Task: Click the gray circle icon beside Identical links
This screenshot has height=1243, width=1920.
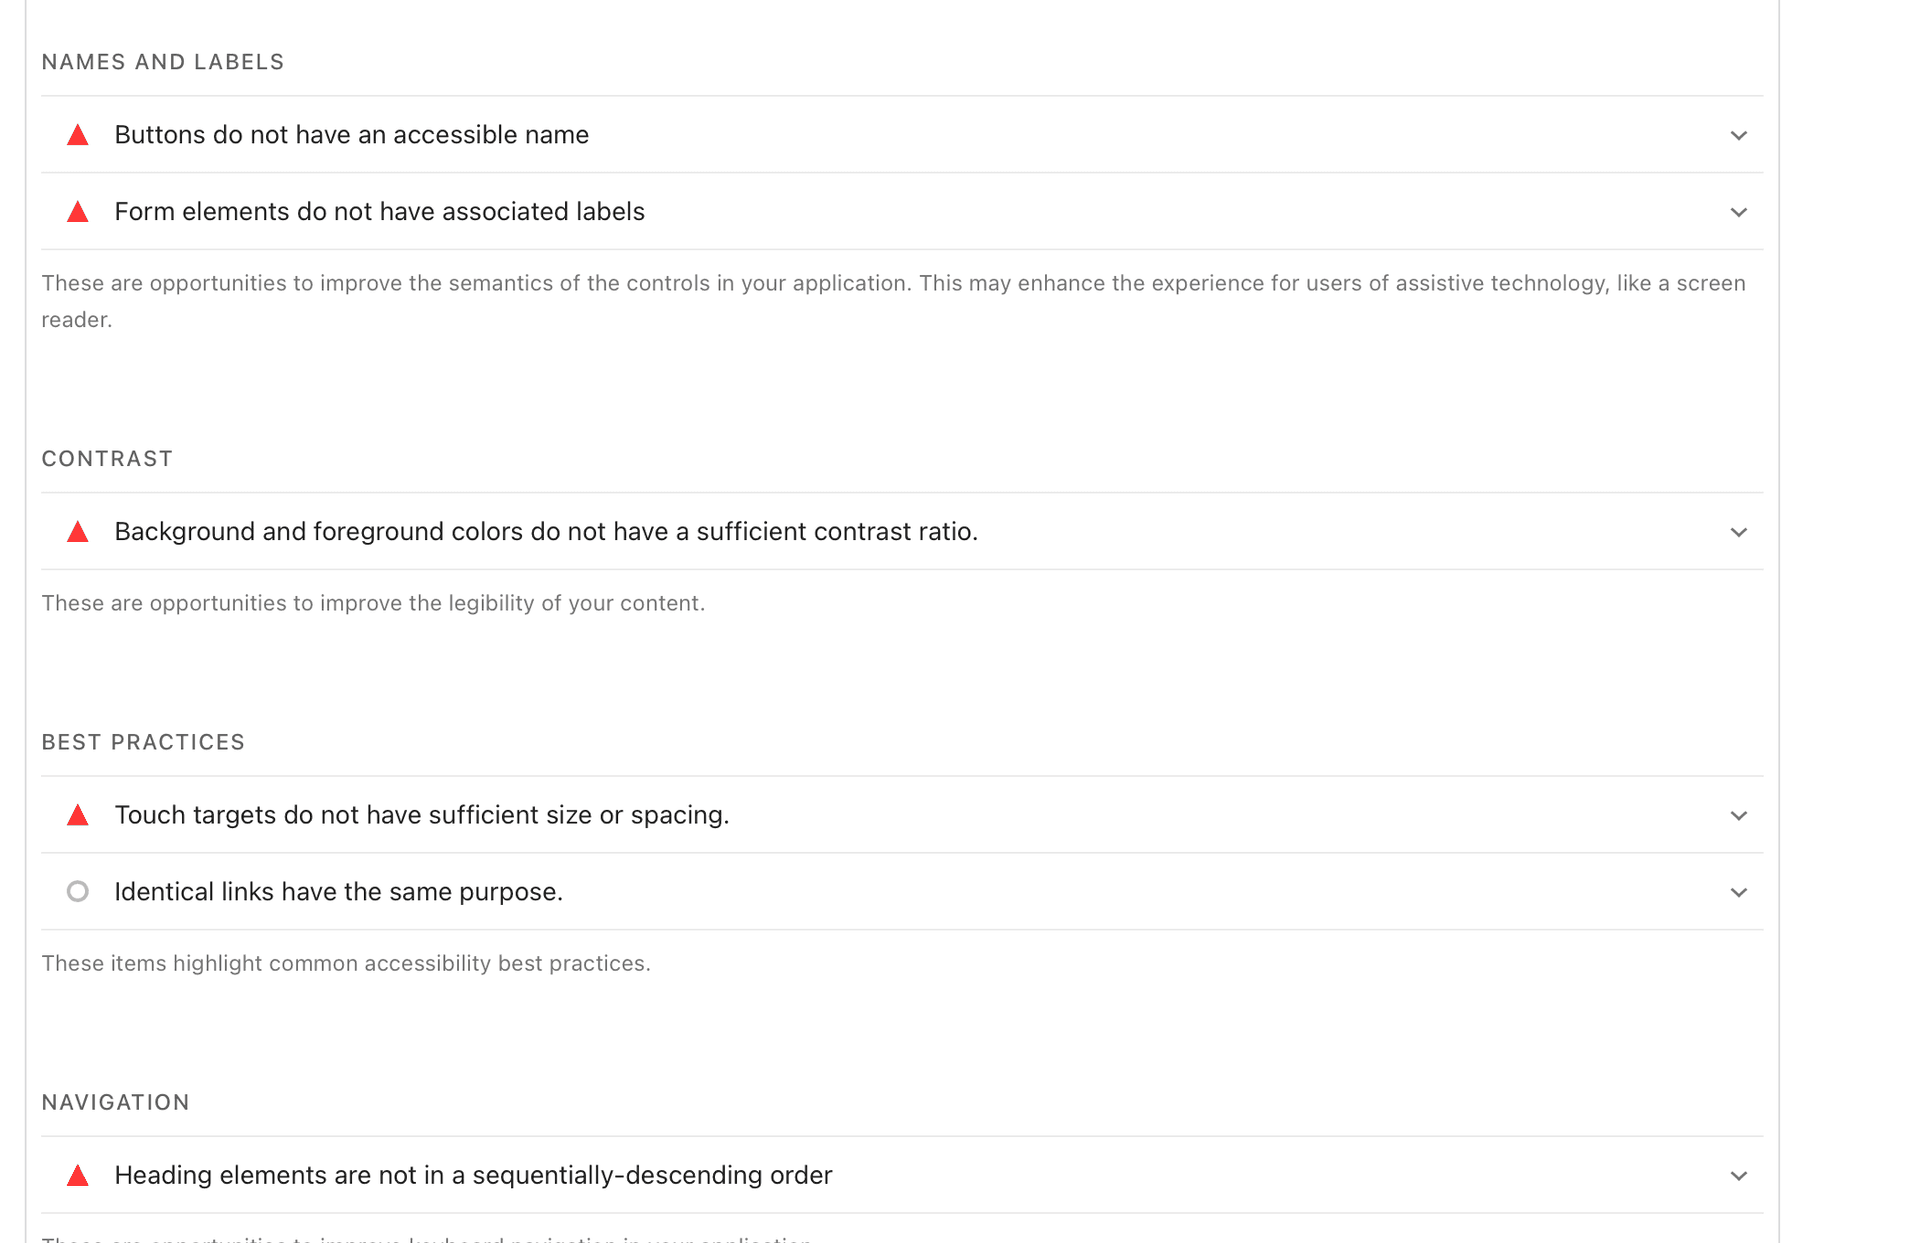Action: tap(78, 891)
